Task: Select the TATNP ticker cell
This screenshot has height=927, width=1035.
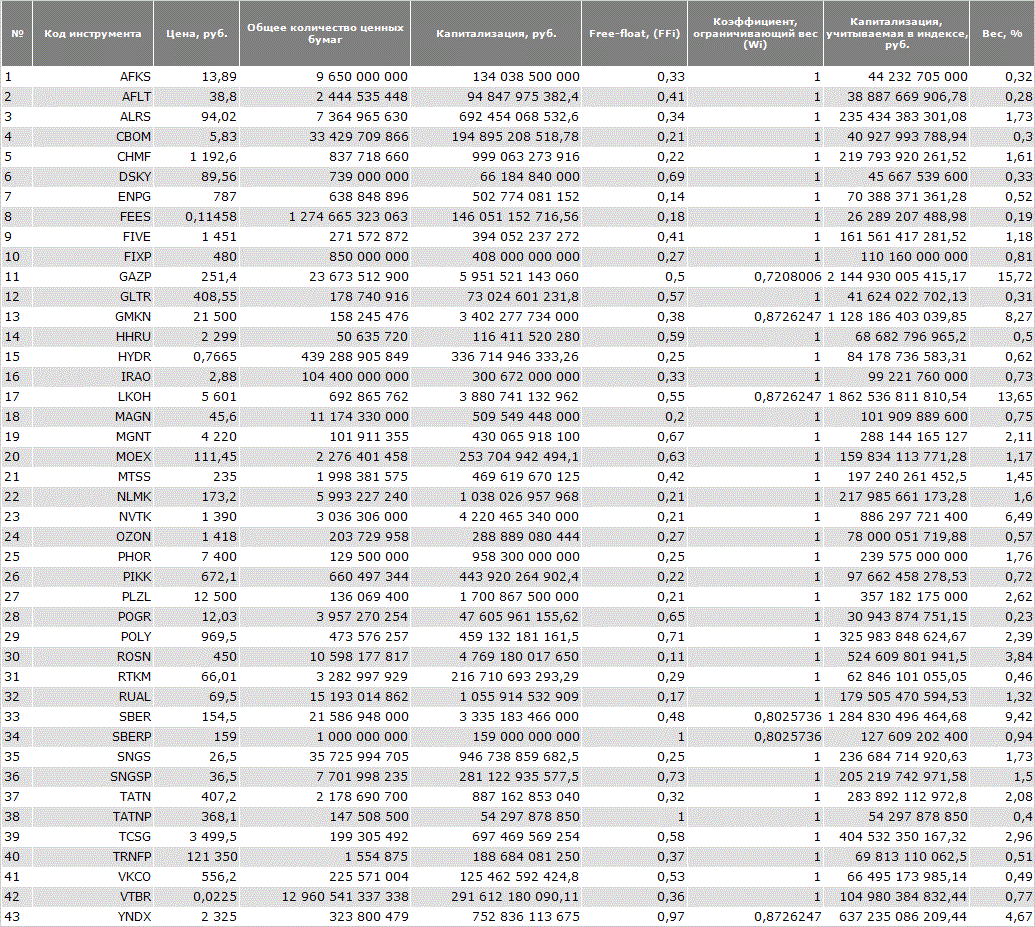Action: pyautogui.click(x=92, y=817)
